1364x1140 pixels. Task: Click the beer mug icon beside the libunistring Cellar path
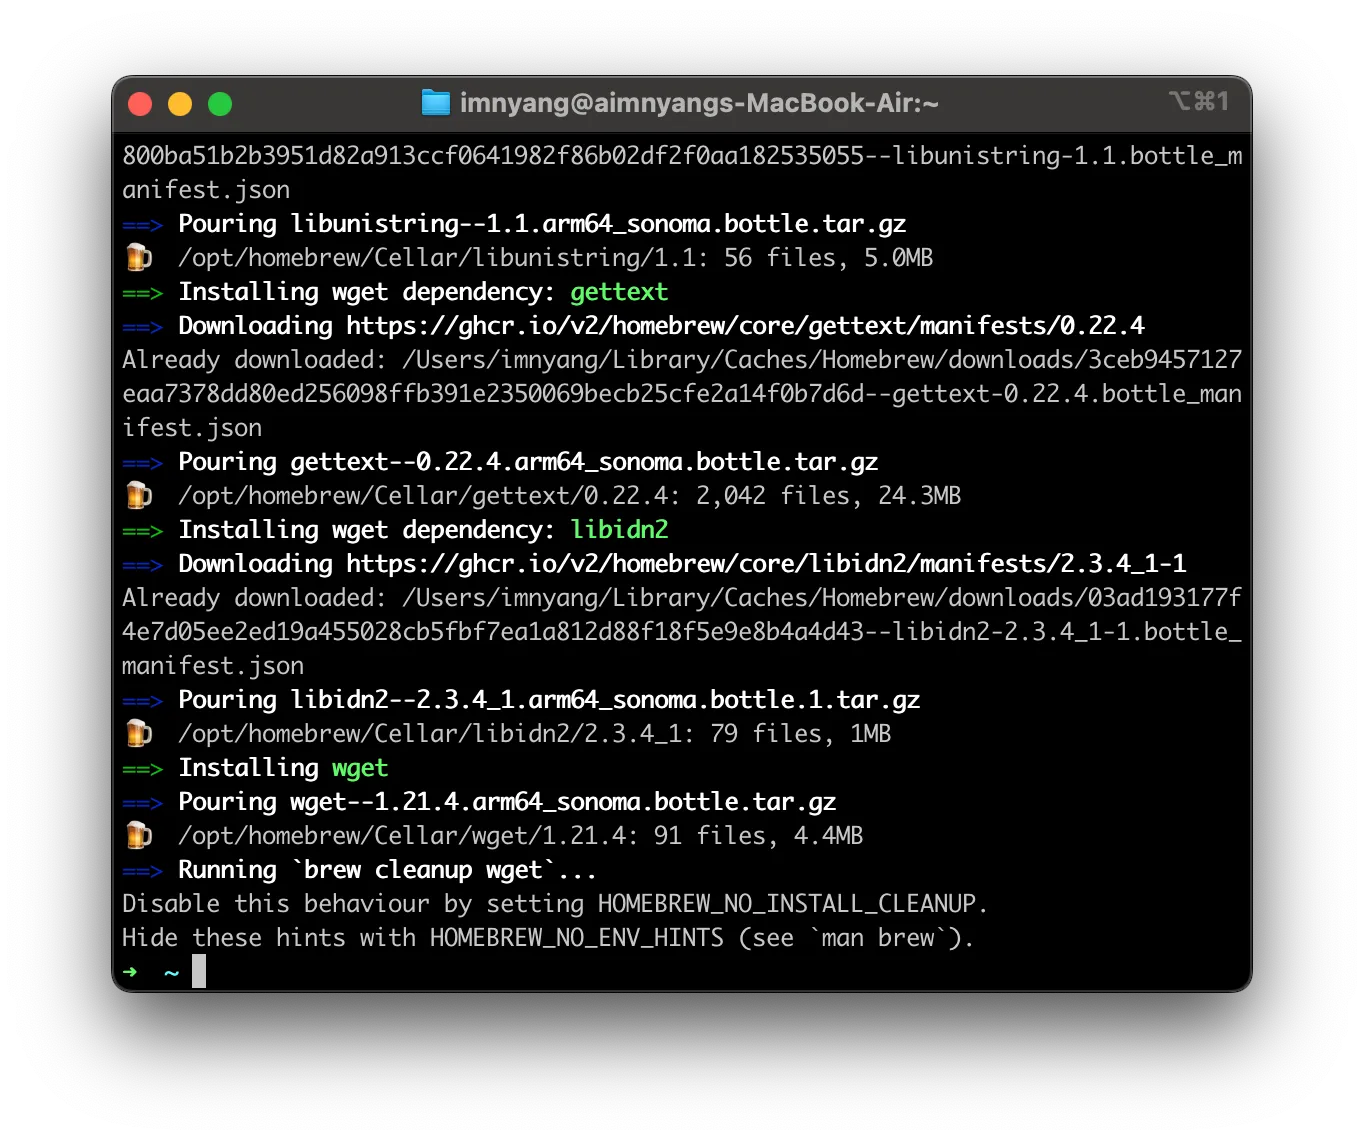click(138, 258)
